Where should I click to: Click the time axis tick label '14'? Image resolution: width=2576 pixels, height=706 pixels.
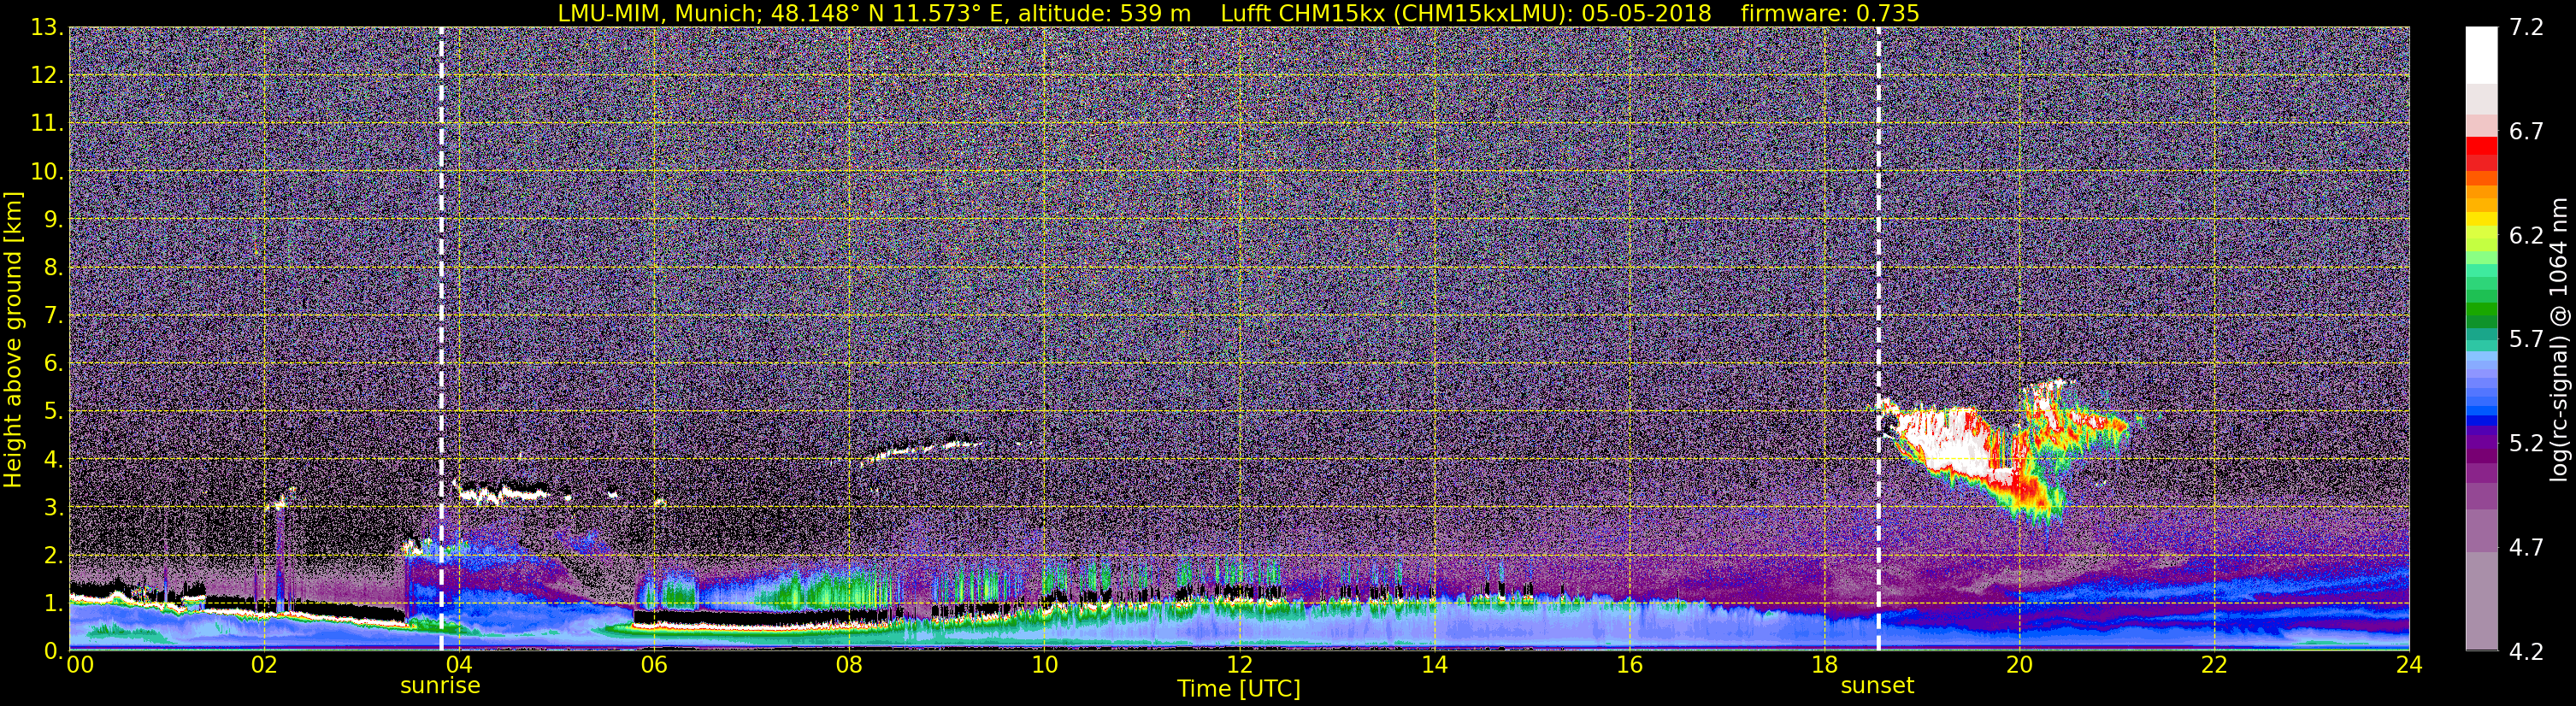1434,665
